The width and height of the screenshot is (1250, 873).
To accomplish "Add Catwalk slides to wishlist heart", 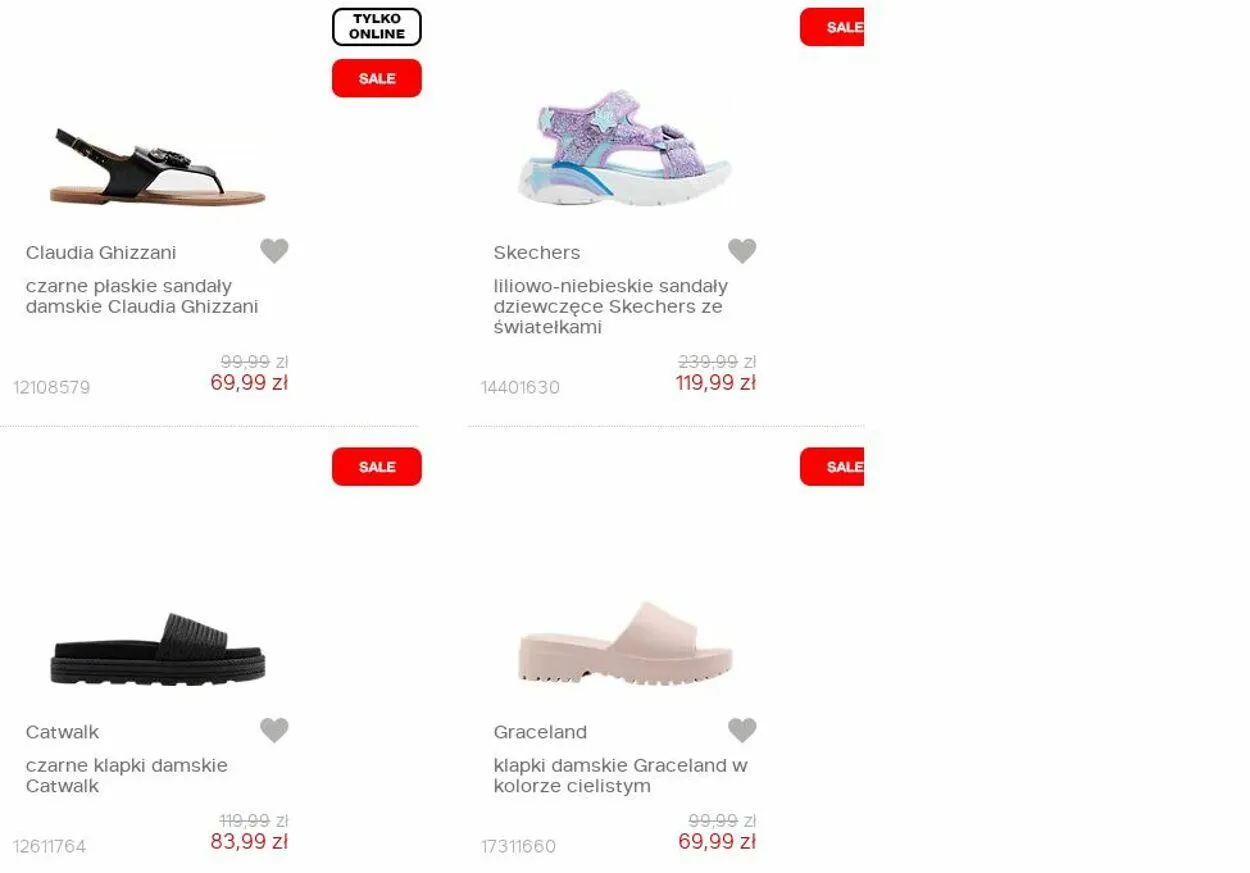I will (x=274, y=731).
